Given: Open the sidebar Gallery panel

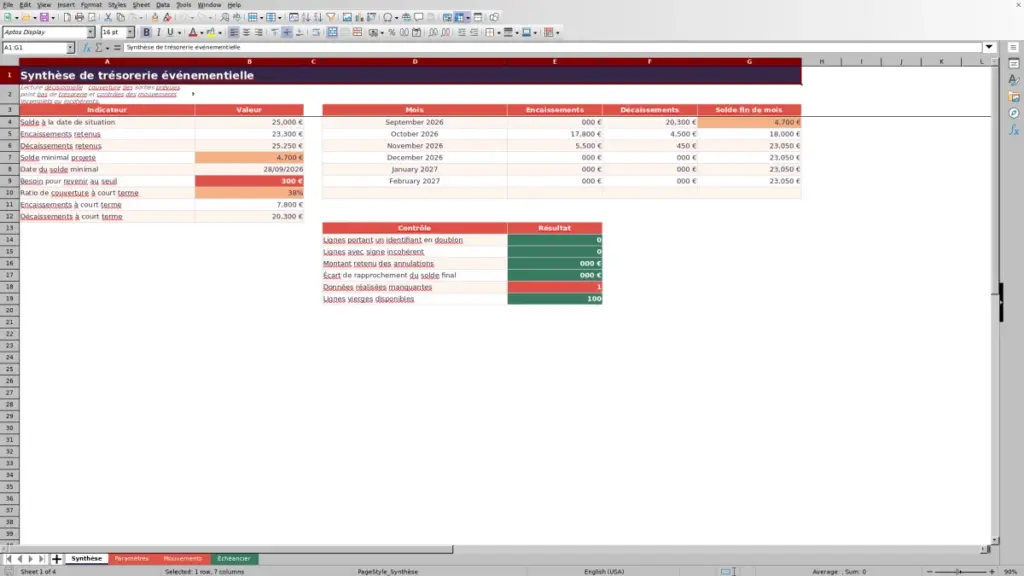Looking at the screenshot, I should click(x=1014, y=97).
